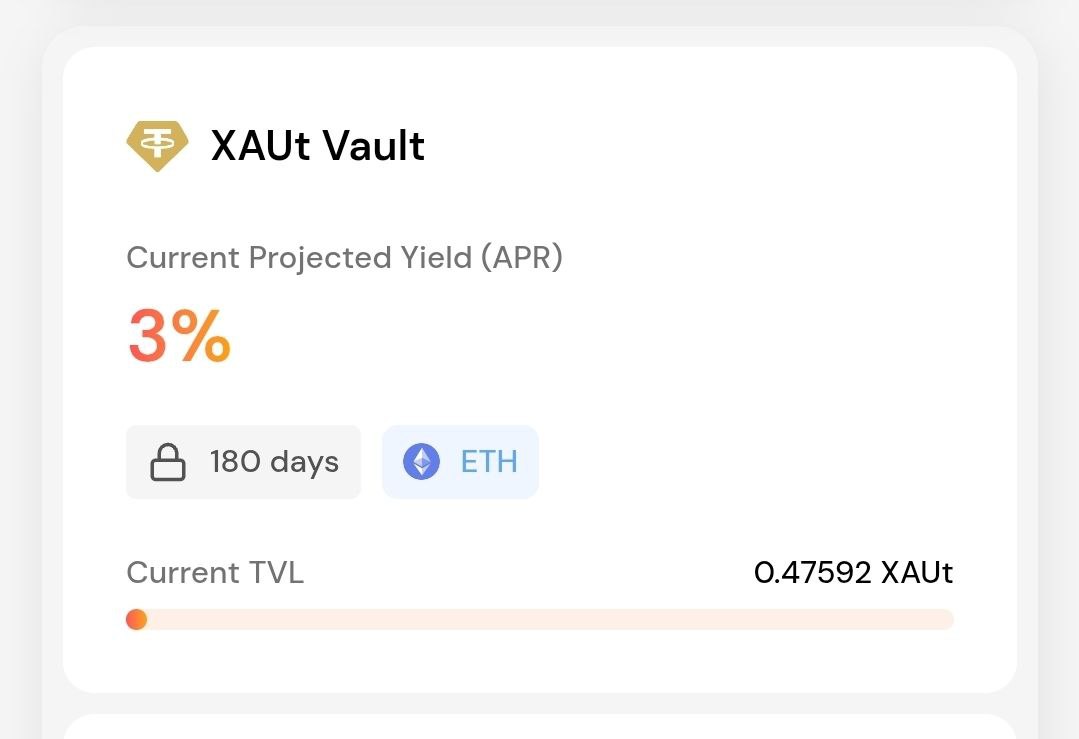This screenshot has width=1079, height=739.
Task: Click the word "Vault" in the card title
Action: pos(374,146)
